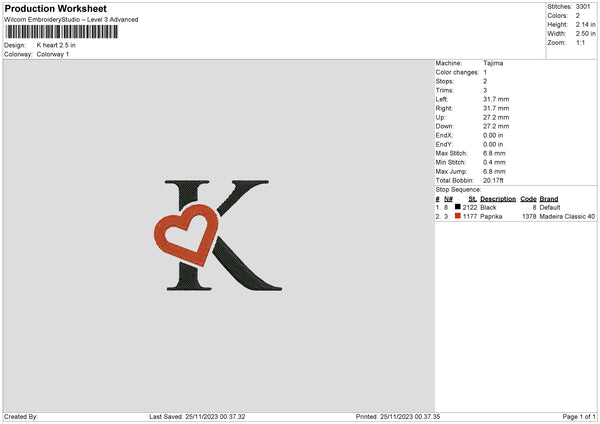Click the EndX value 0.00 in
This screenshot has width=600, height=424.
pos(493,135)
